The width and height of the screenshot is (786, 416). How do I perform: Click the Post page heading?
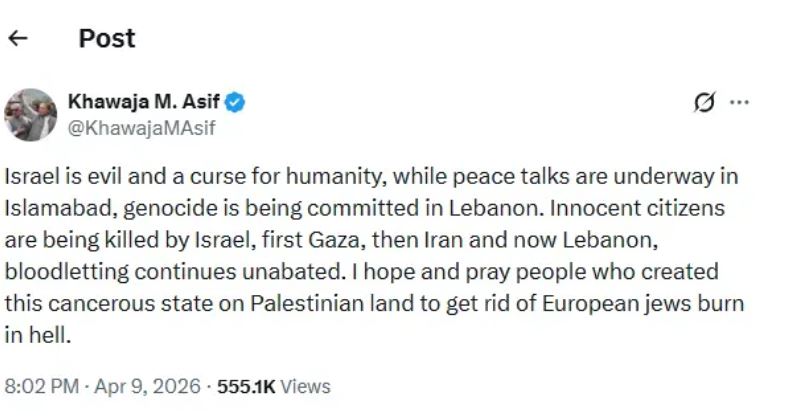click(x=106, y=39)
